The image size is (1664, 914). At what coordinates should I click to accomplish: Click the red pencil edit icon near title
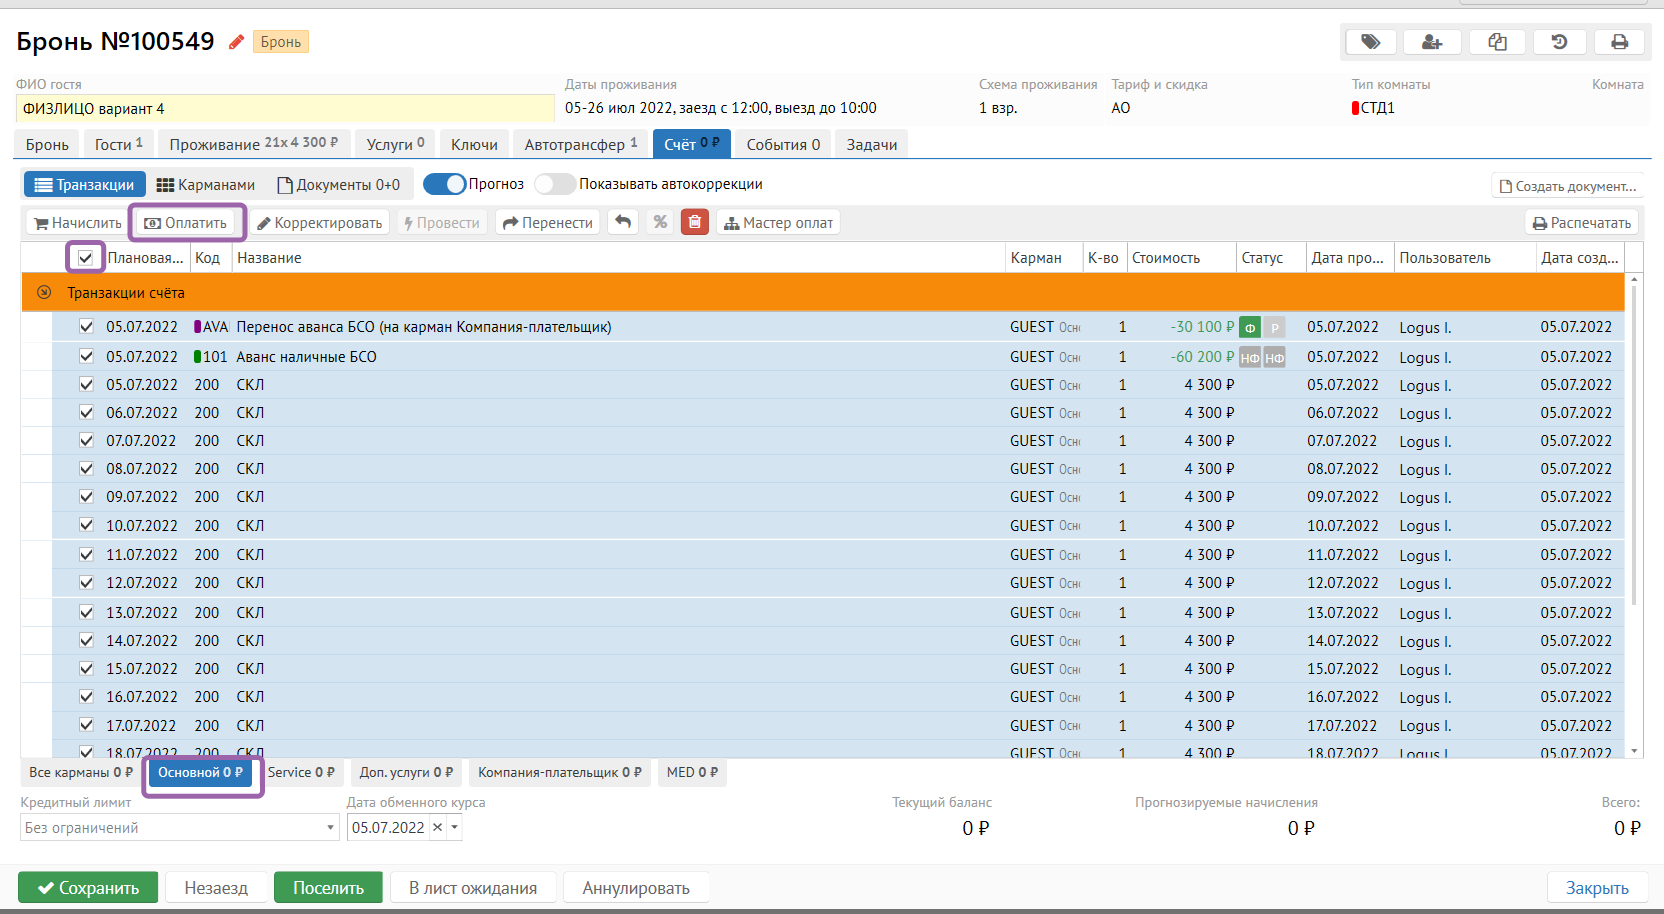tap(236, 42)
